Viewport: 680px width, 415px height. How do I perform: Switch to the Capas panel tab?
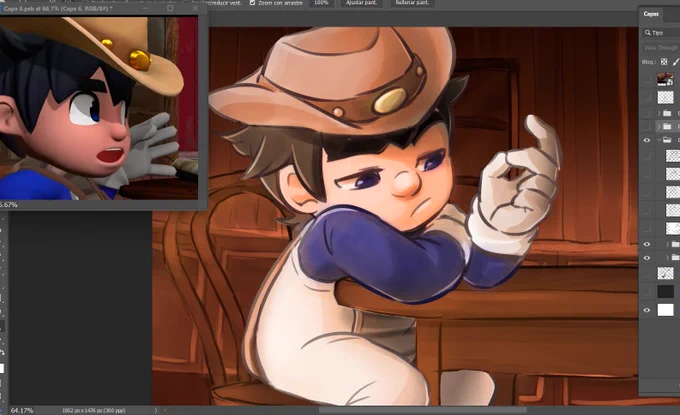(x=651, y=14)
